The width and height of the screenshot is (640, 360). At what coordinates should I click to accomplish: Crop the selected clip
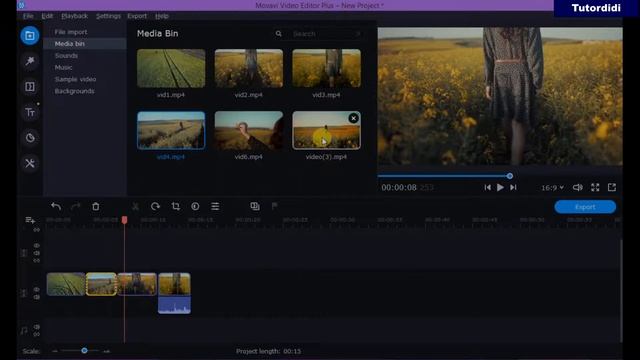[x=176, y=207]
